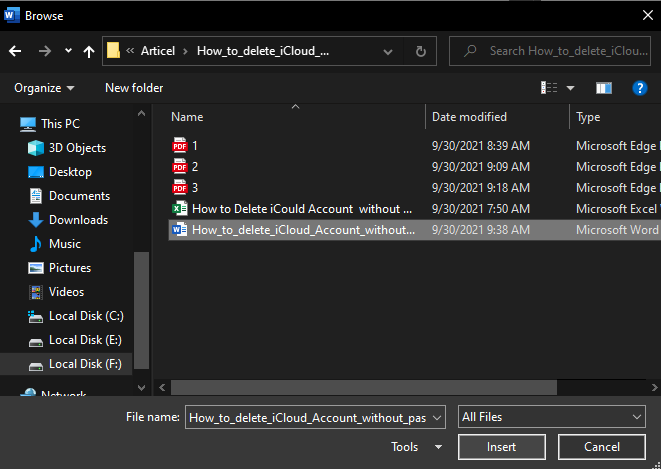
Task: Close the Browse dialog
Action: (648, 16)
